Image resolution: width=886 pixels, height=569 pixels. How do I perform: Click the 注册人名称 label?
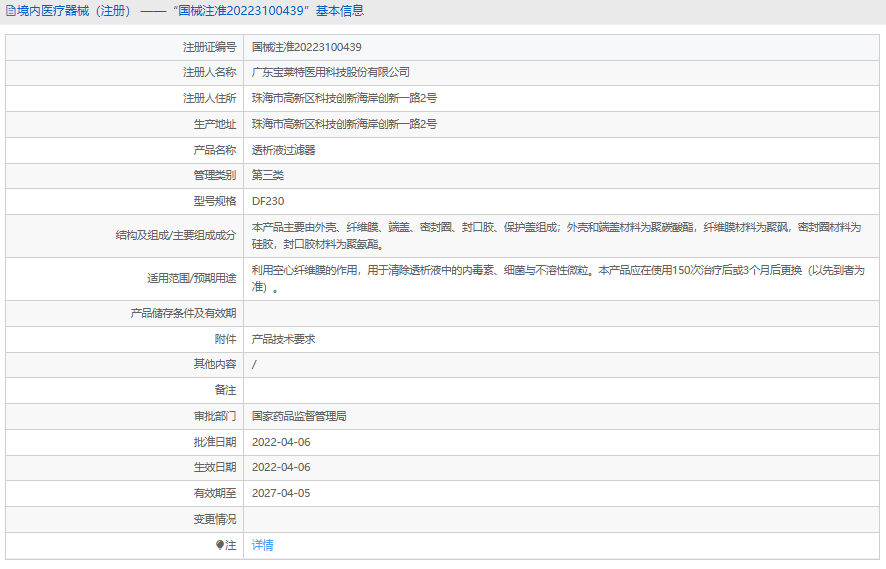pos(209,73)
